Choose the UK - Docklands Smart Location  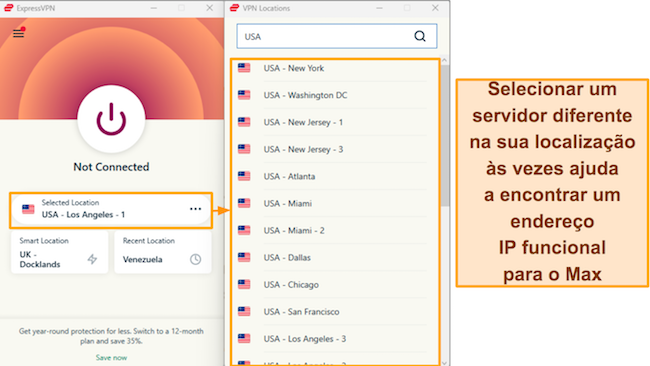click(59, 252)
